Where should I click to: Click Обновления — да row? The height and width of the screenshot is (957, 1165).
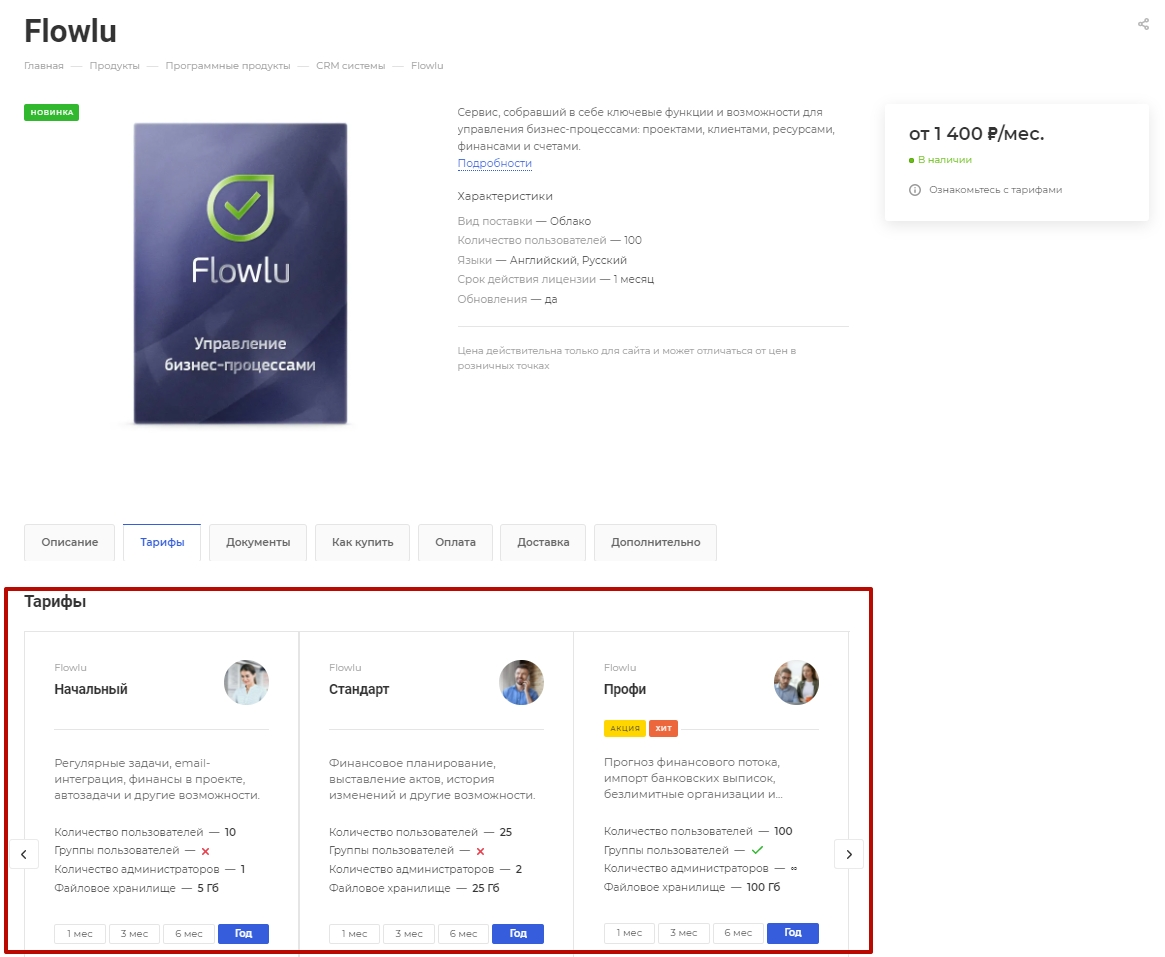coord(507,299)
